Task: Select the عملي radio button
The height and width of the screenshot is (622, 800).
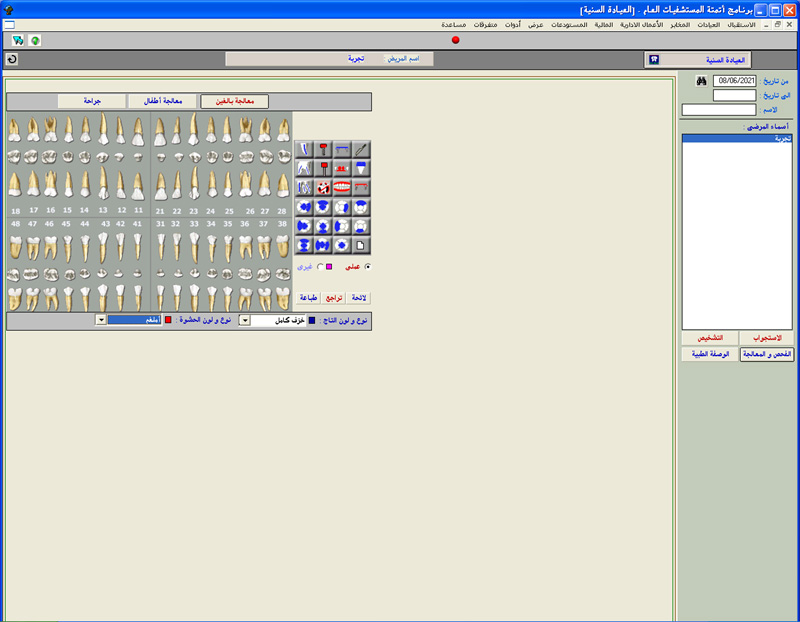Action: (368, 267)
